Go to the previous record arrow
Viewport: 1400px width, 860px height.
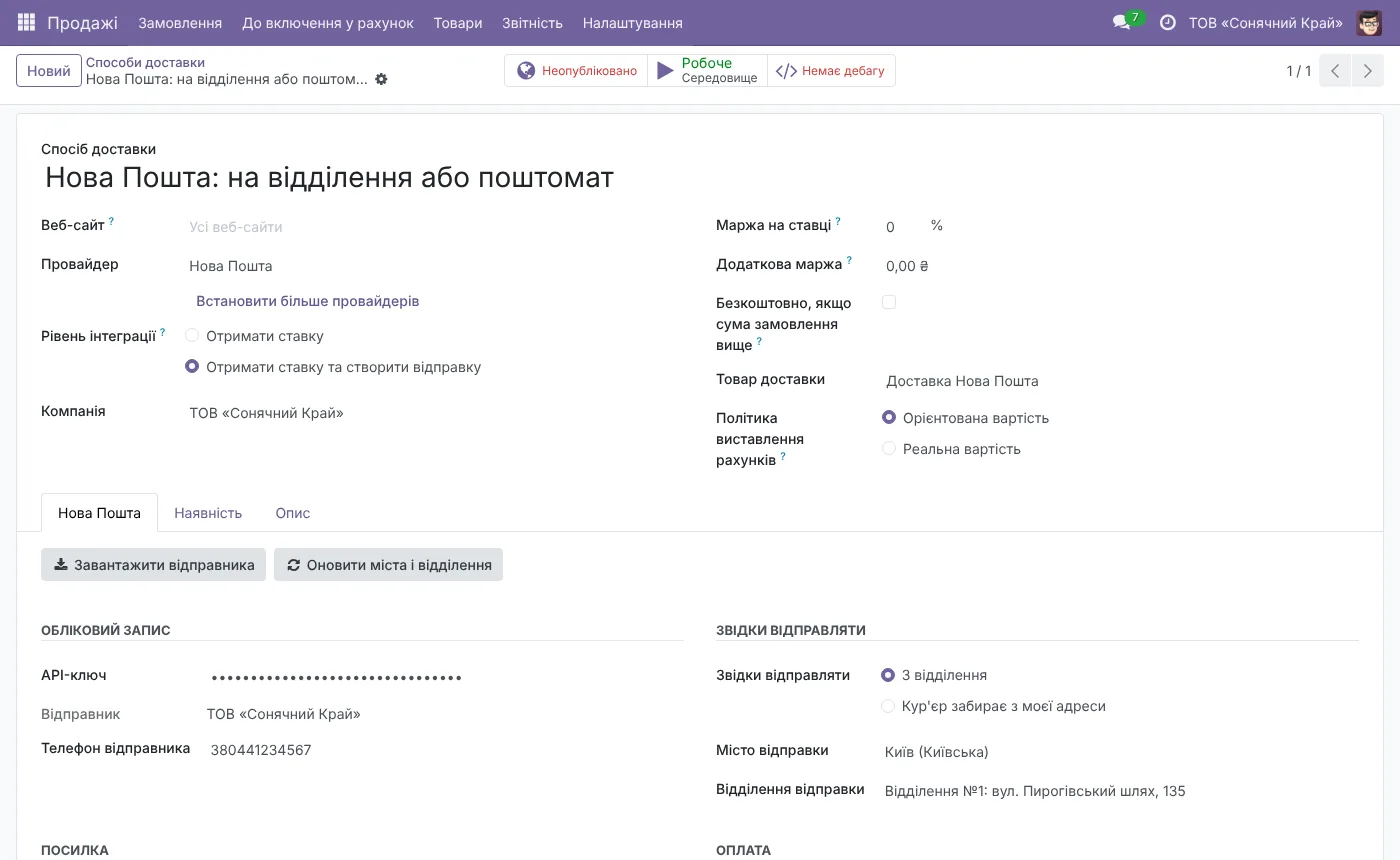(1335, 71)
